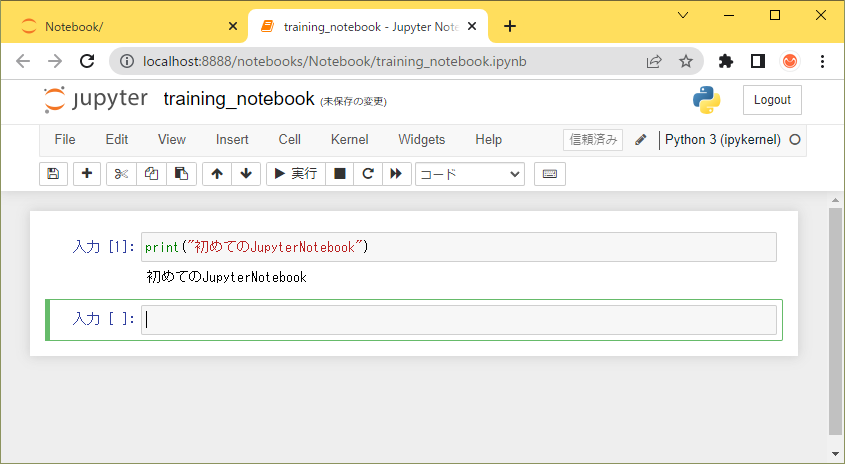Open the command palette keyboard icon
This screenshot has height=464, width=845.
click(550, 174)
